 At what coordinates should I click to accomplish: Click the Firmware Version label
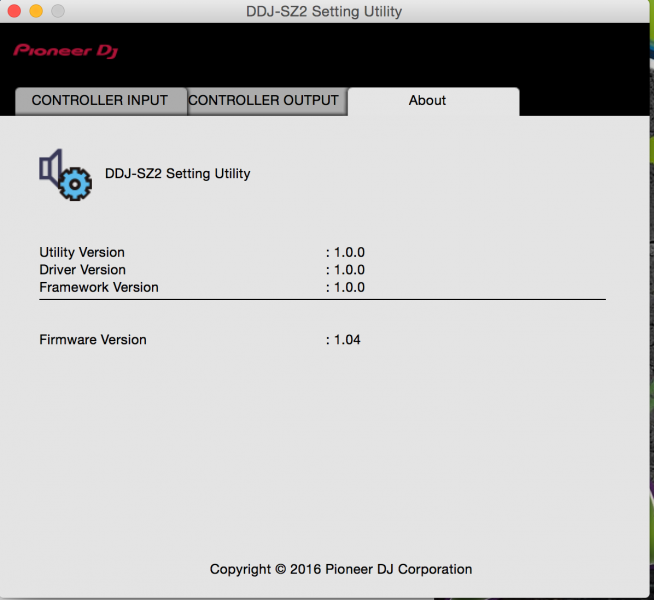[x=93, y=339]
